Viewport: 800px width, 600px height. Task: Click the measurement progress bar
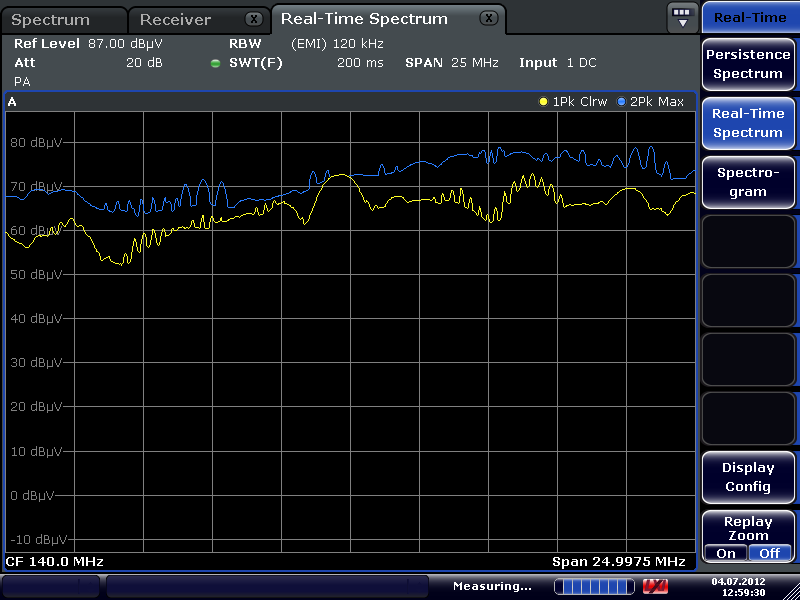point(593,586)
